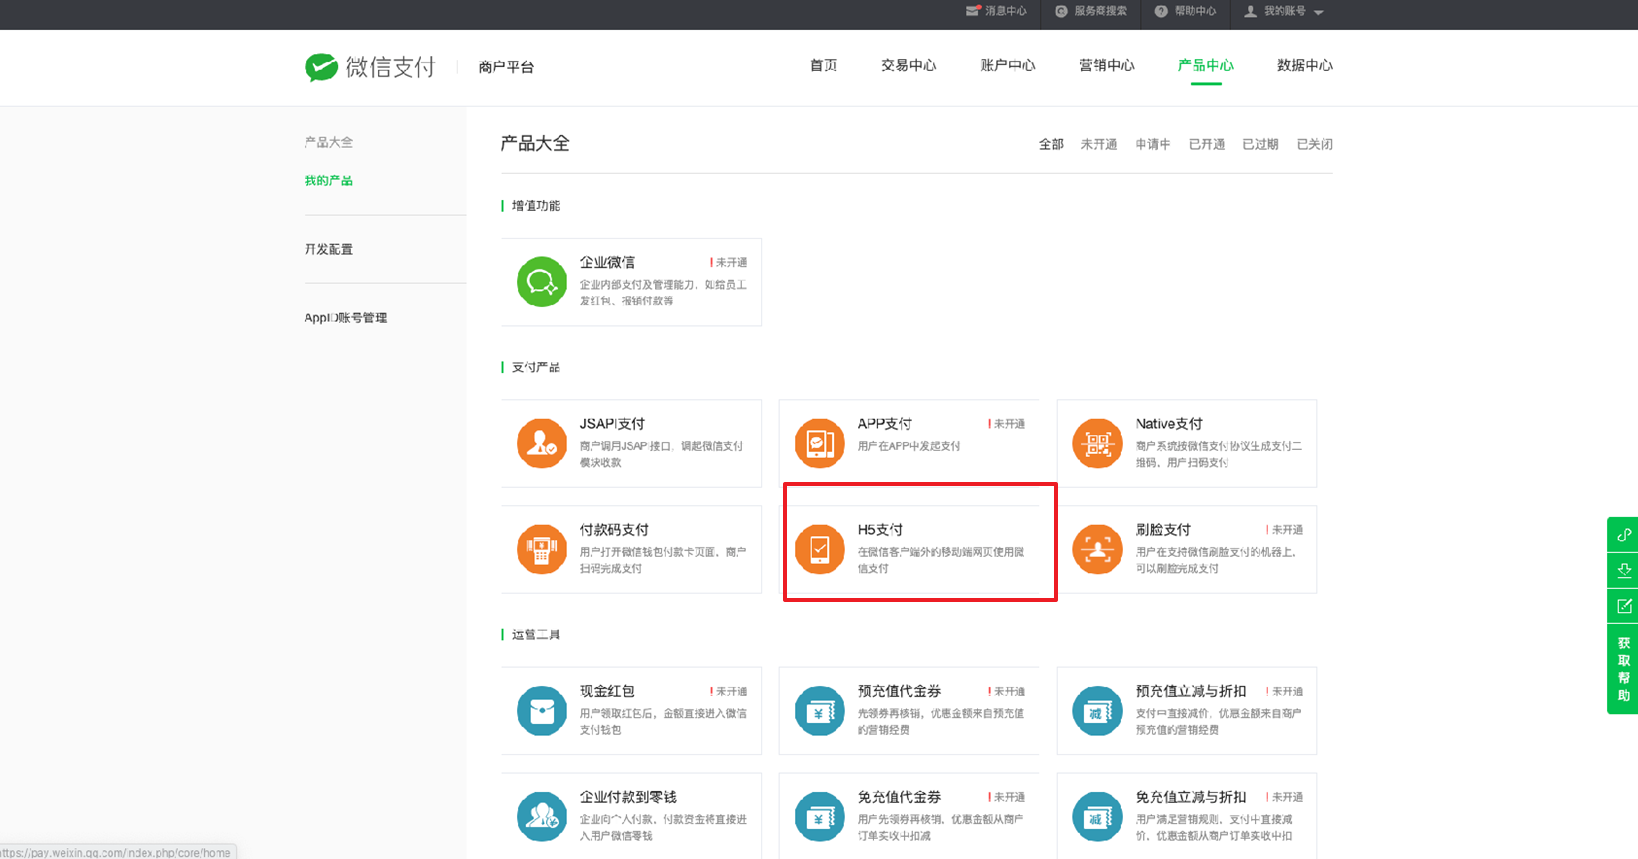Click the 刷脸支付 product title
The width and height of the screenshot is (1638, 859).
[x=1163, y=530]
